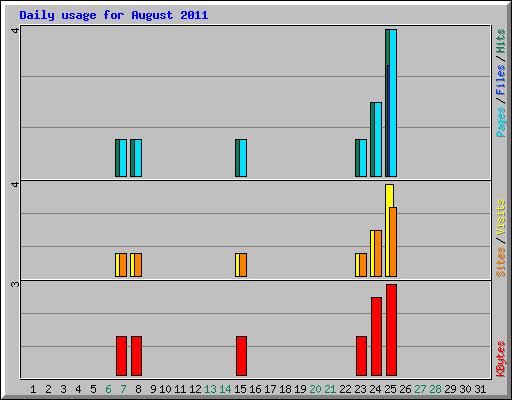Click the 'Hits' legend label
This screenshot has width=512, height=400.
point(501,41)
